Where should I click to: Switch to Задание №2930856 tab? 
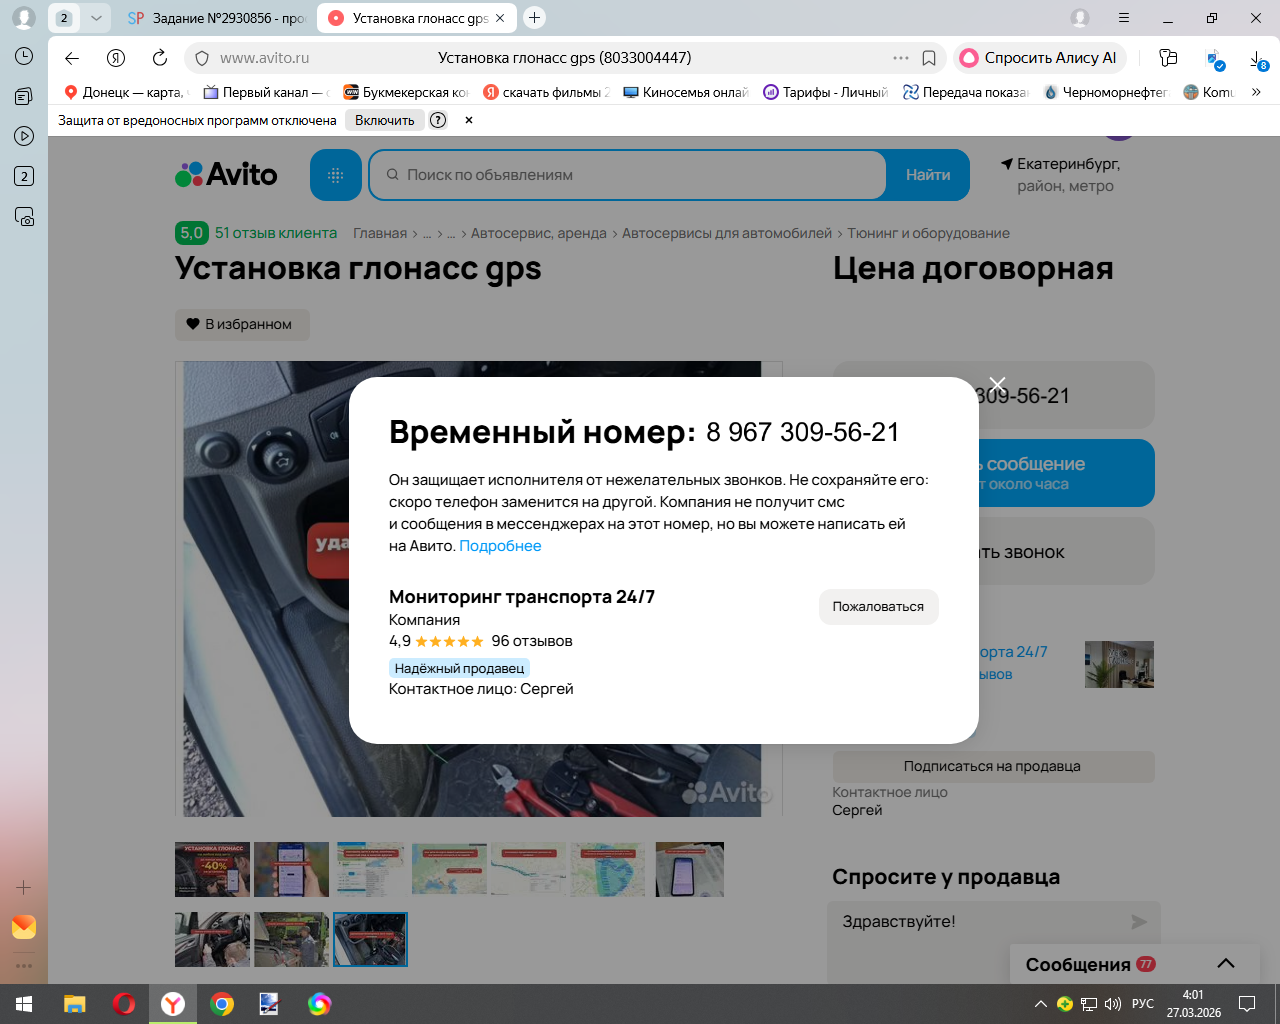pyautogui.click(x=219, y=18)
